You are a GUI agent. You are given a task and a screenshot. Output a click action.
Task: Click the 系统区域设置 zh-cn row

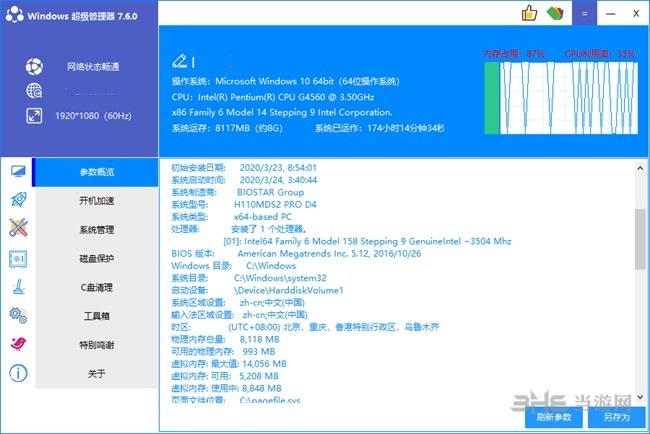point(238,303)
